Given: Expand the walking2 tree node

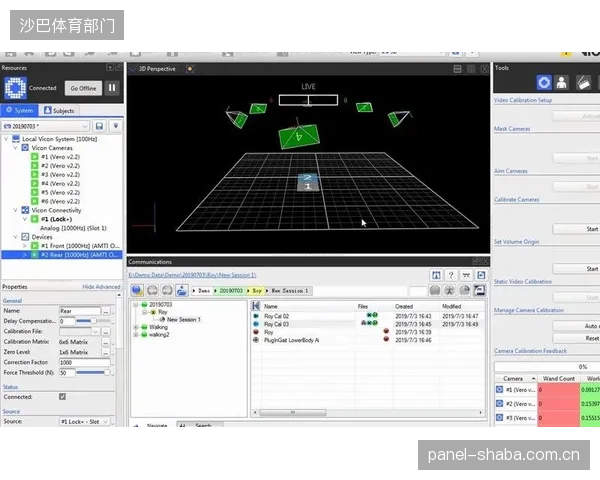Looking at the screenshot, I should [x=135, y=335].
